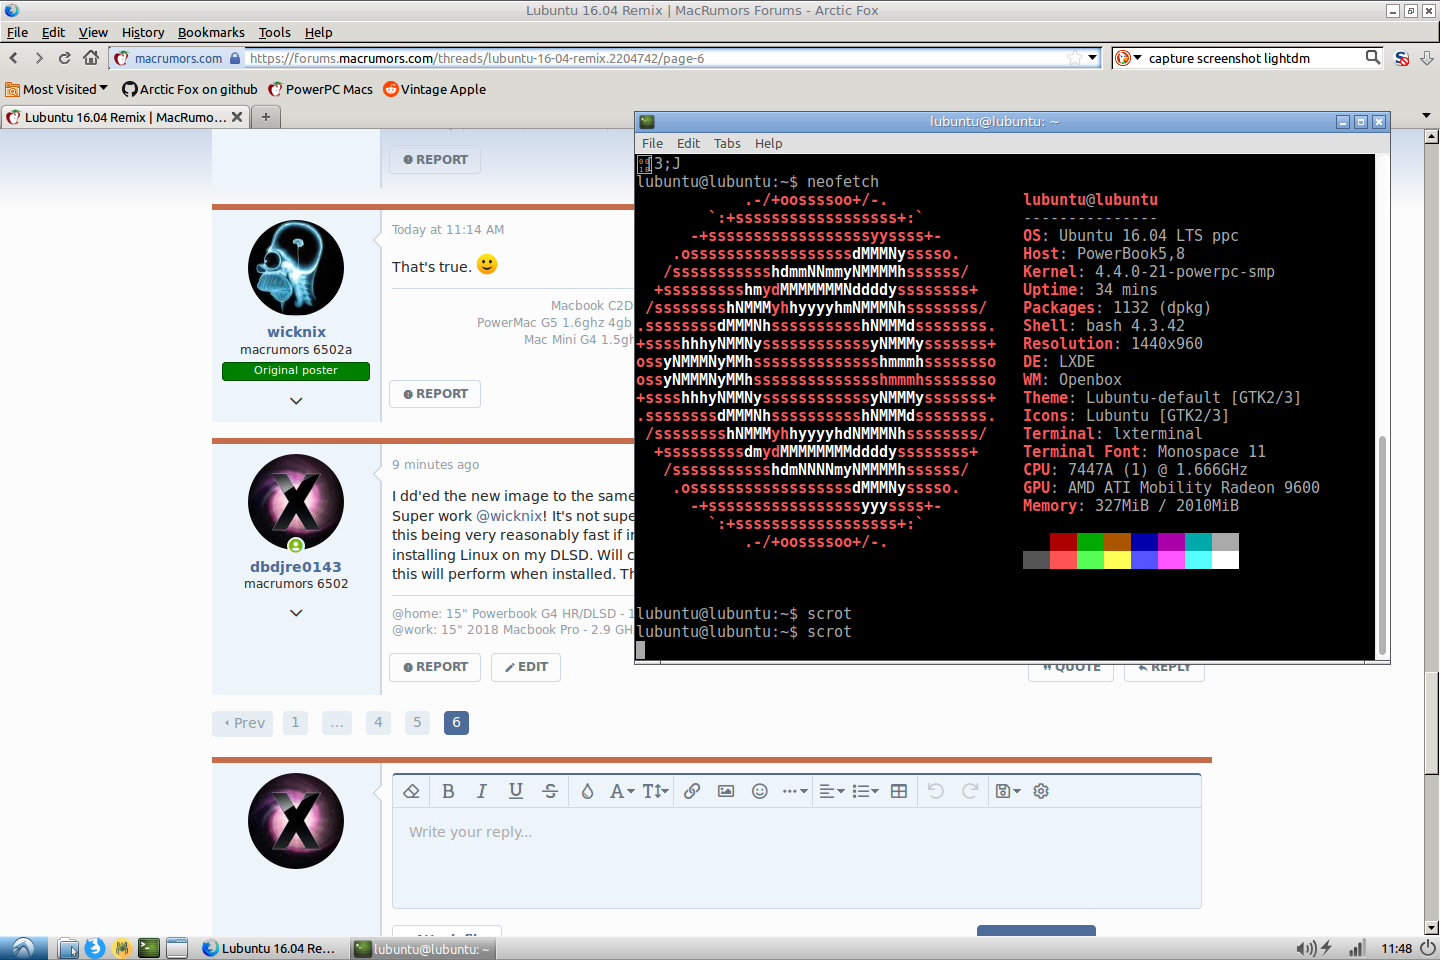This screenshot has height=960, width=1440.
Task: Click red swatch in neofetch palette
Action: tap(1063, 541)
